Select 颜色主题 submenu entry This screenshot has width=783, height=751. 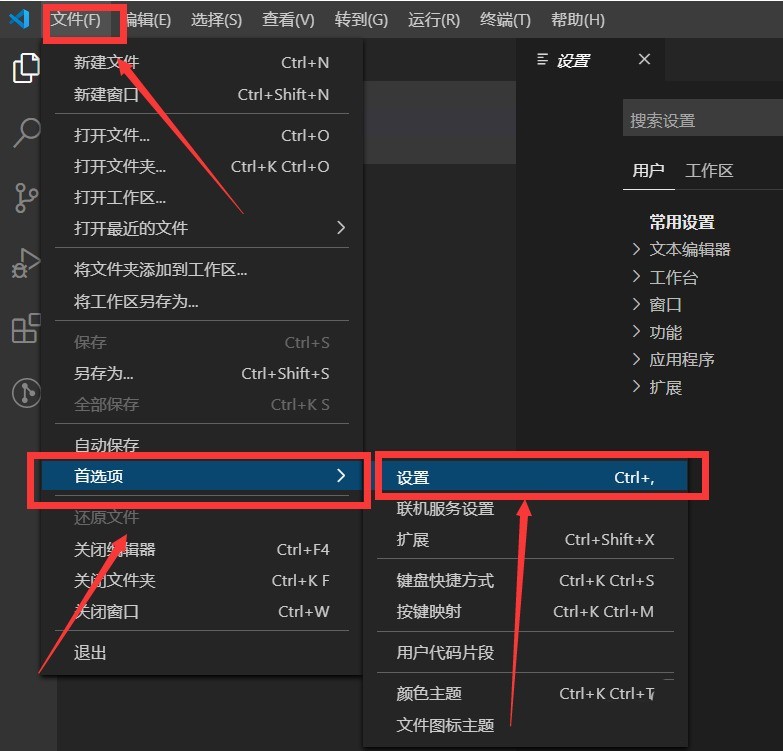525,694
